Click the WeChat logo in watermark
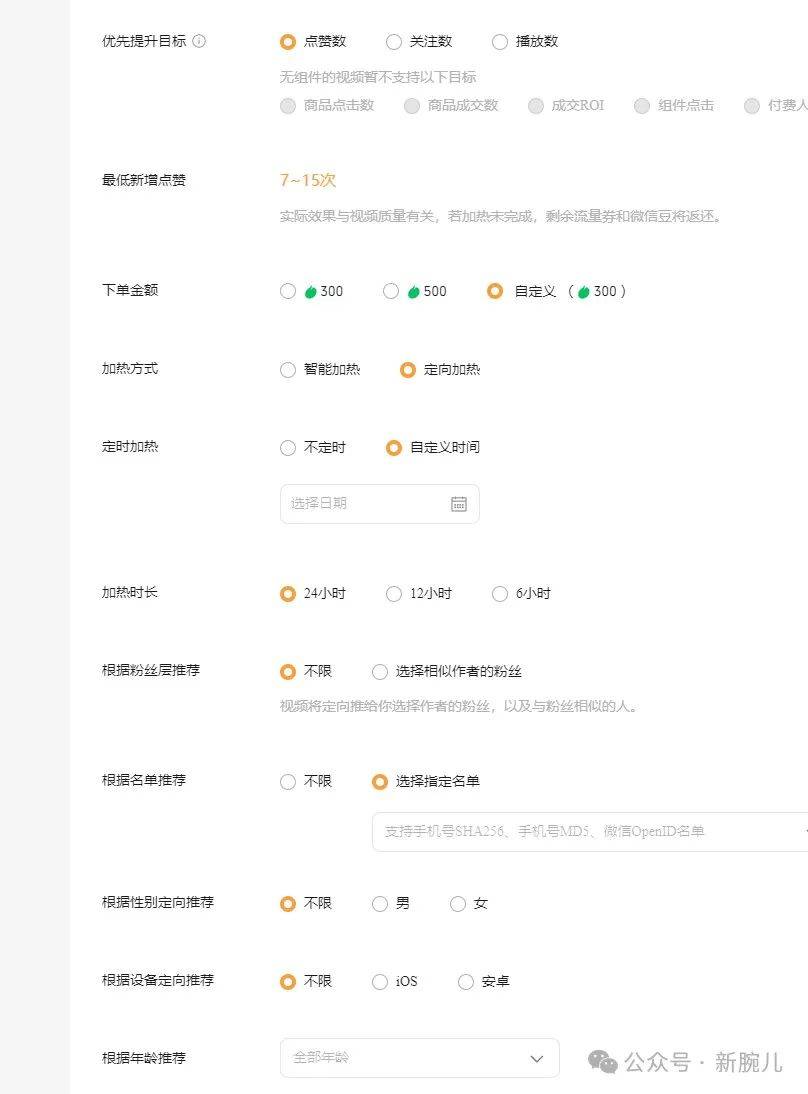 coord(602,1061)
